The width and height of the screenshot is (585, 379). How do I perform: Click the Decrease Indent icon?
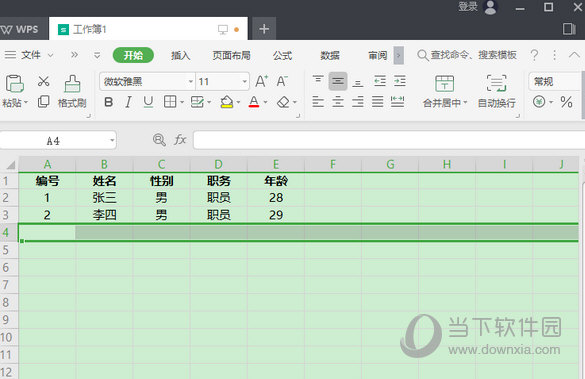click(380, 81)
